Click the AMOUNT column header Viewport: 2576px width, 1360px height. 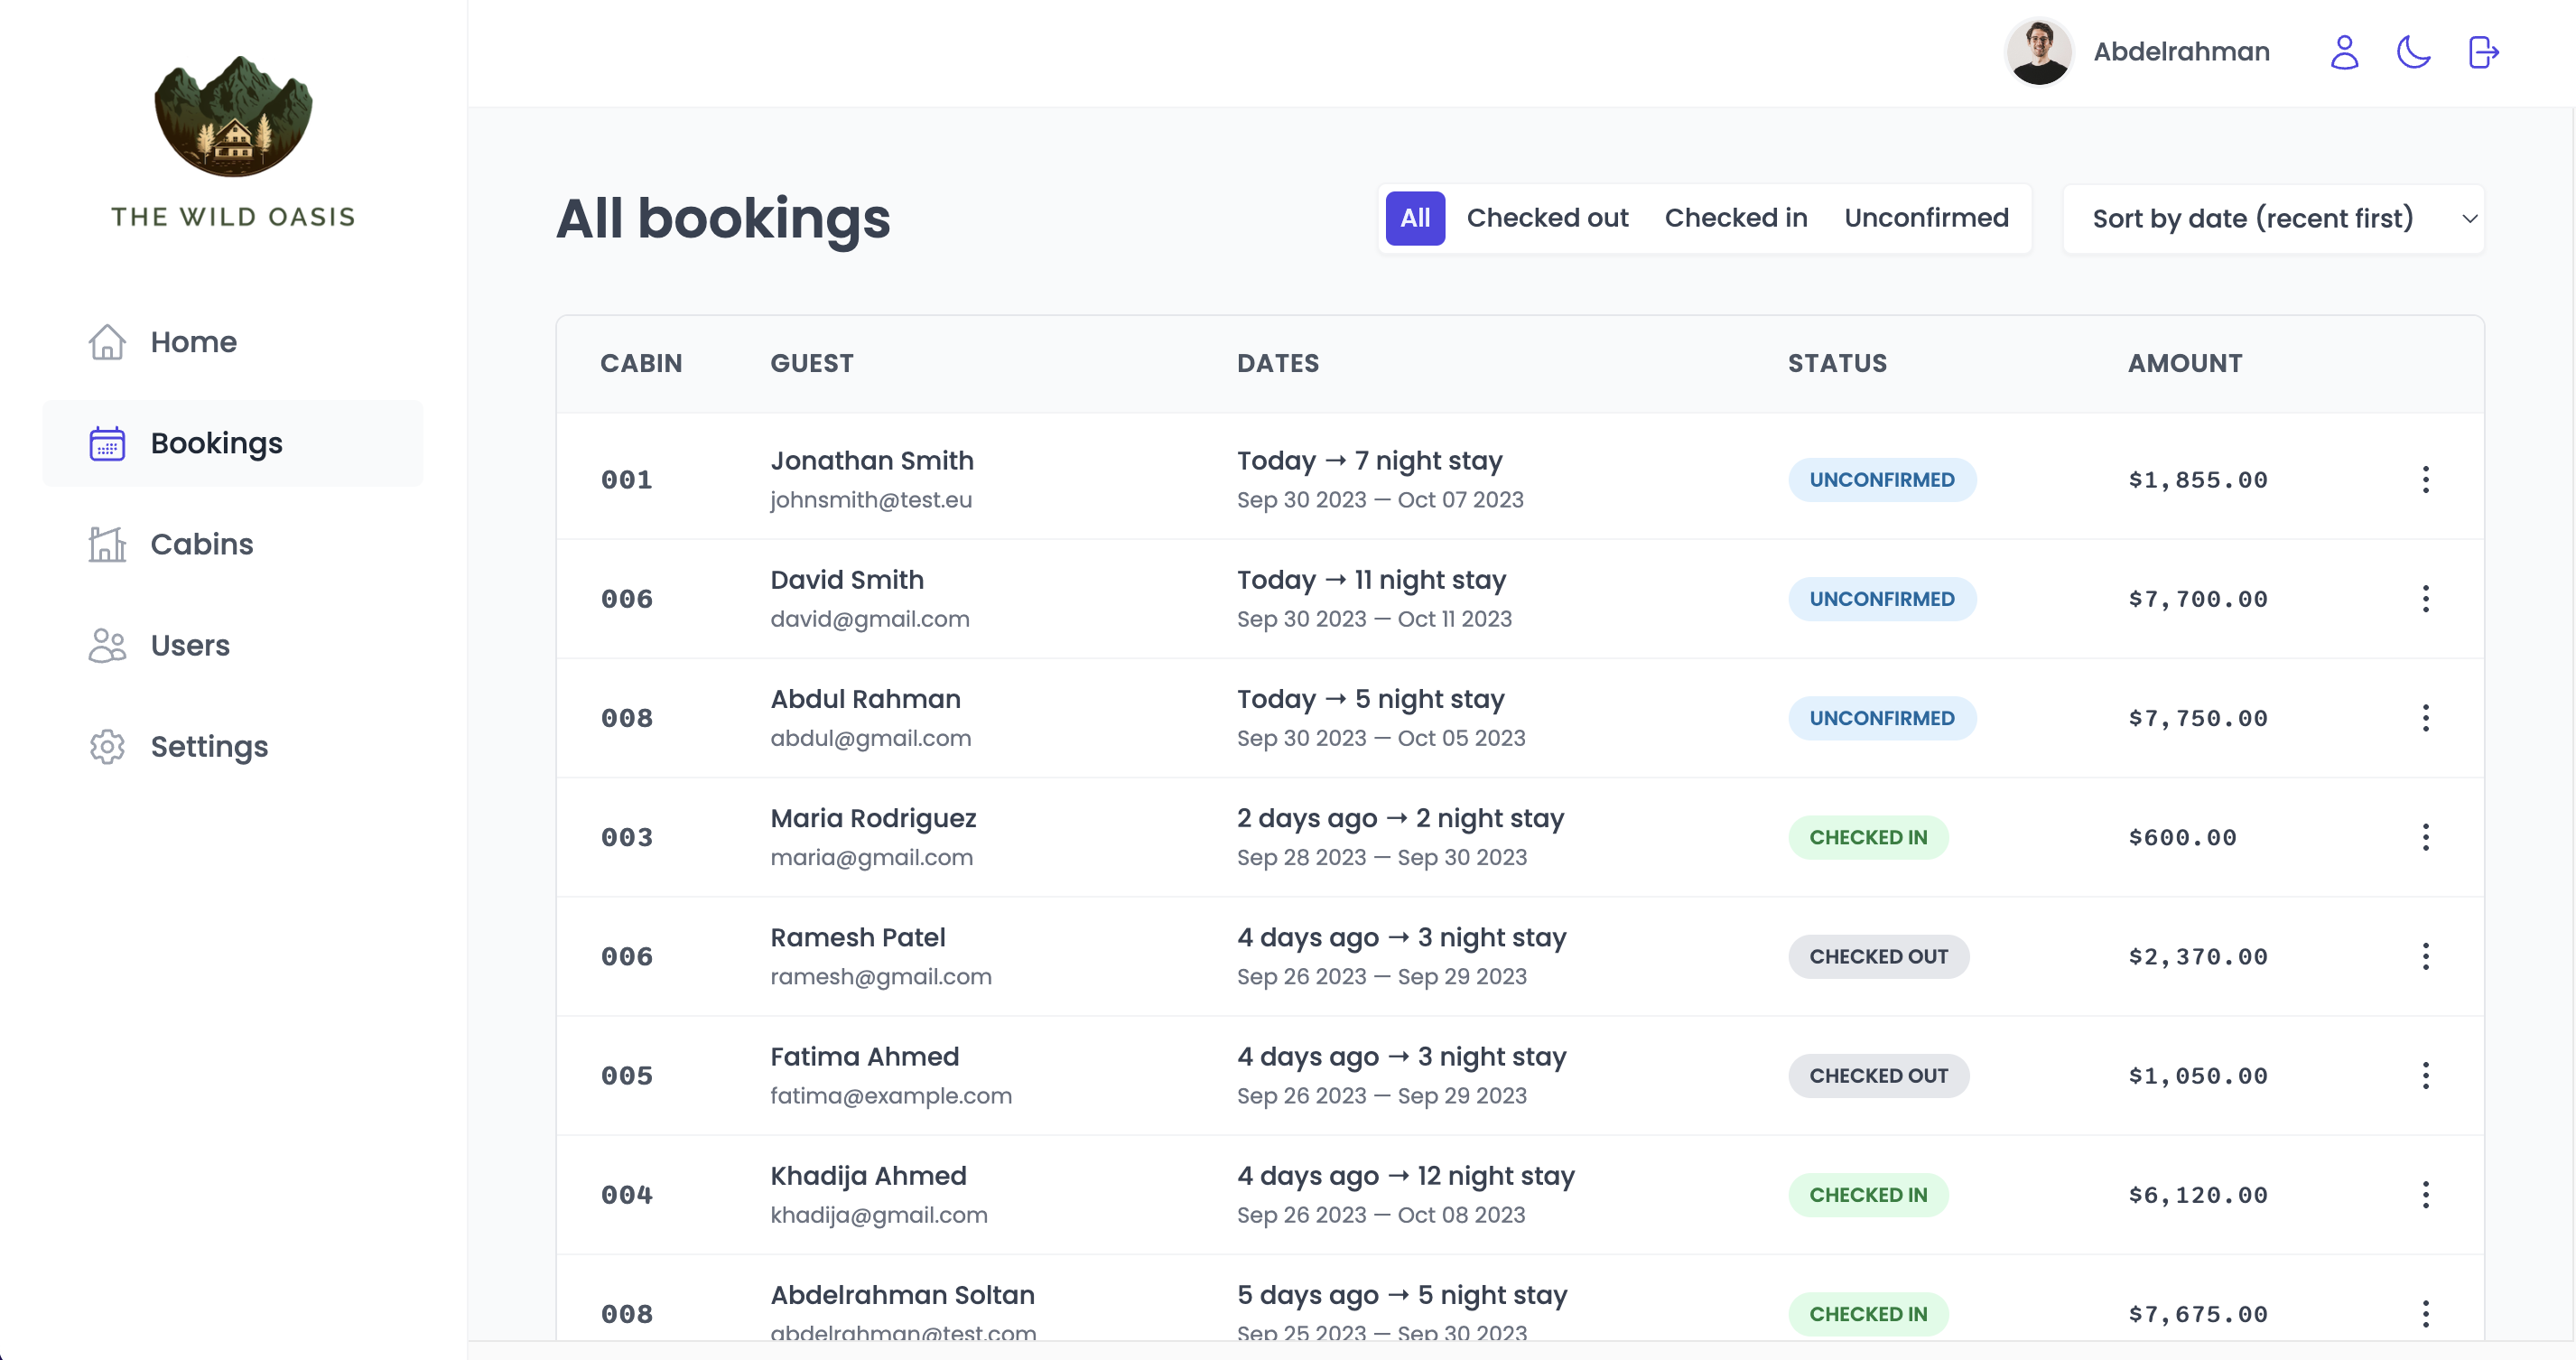click(2185, 363)
